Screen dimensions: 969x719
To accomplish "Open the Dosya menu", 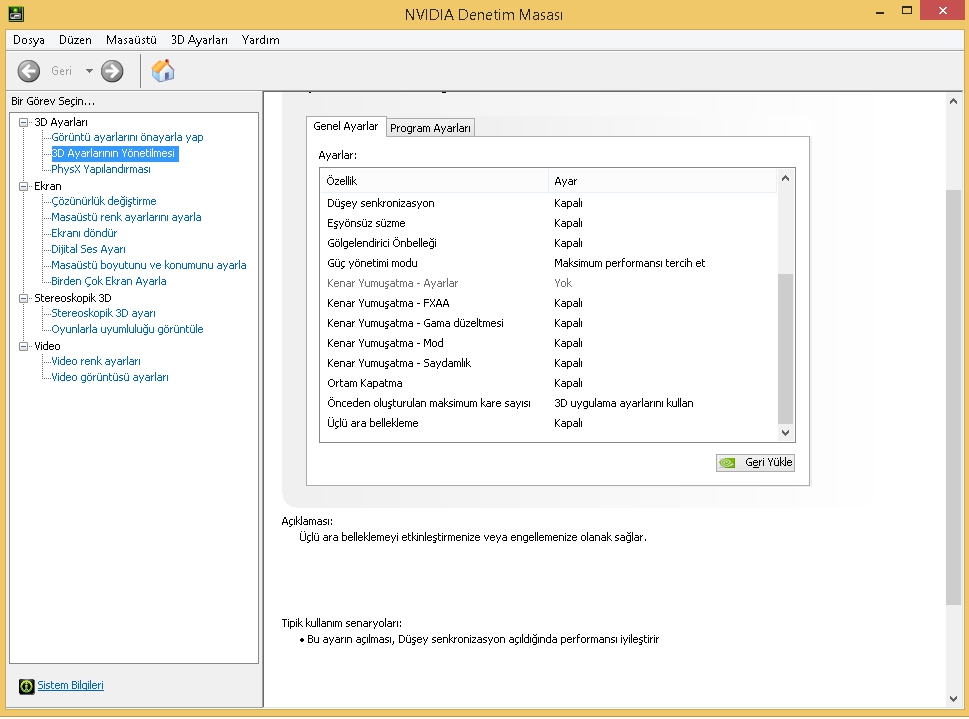I will coord(28,40).
